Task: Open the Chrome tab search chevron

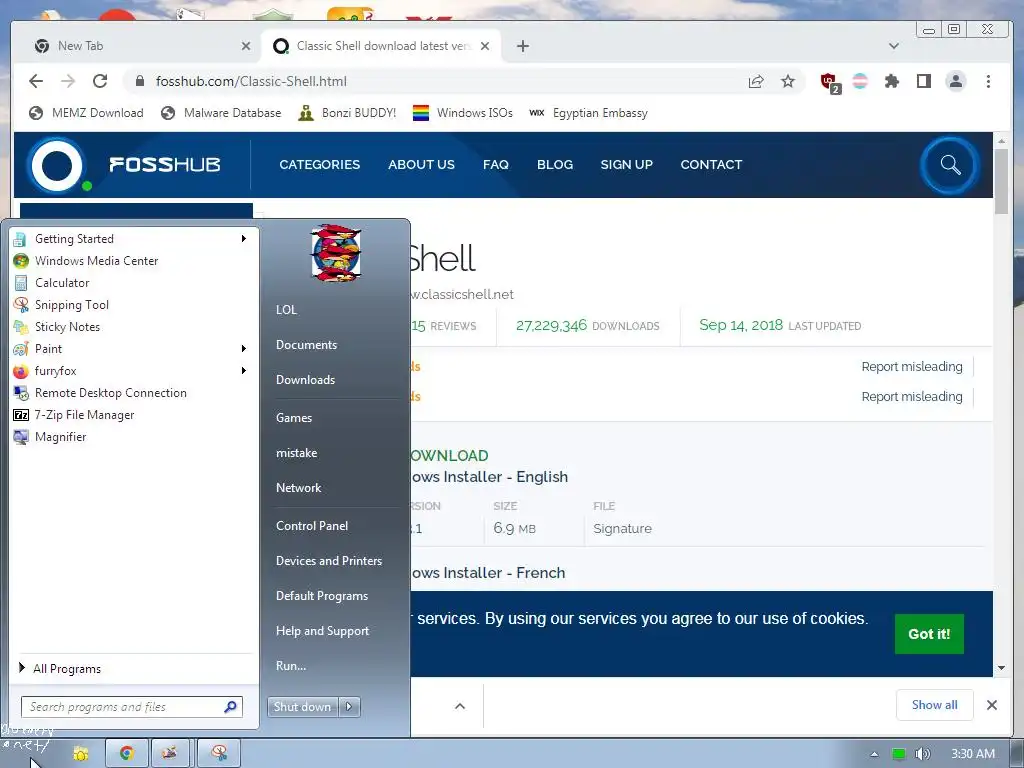Action: tap(894, 46)
